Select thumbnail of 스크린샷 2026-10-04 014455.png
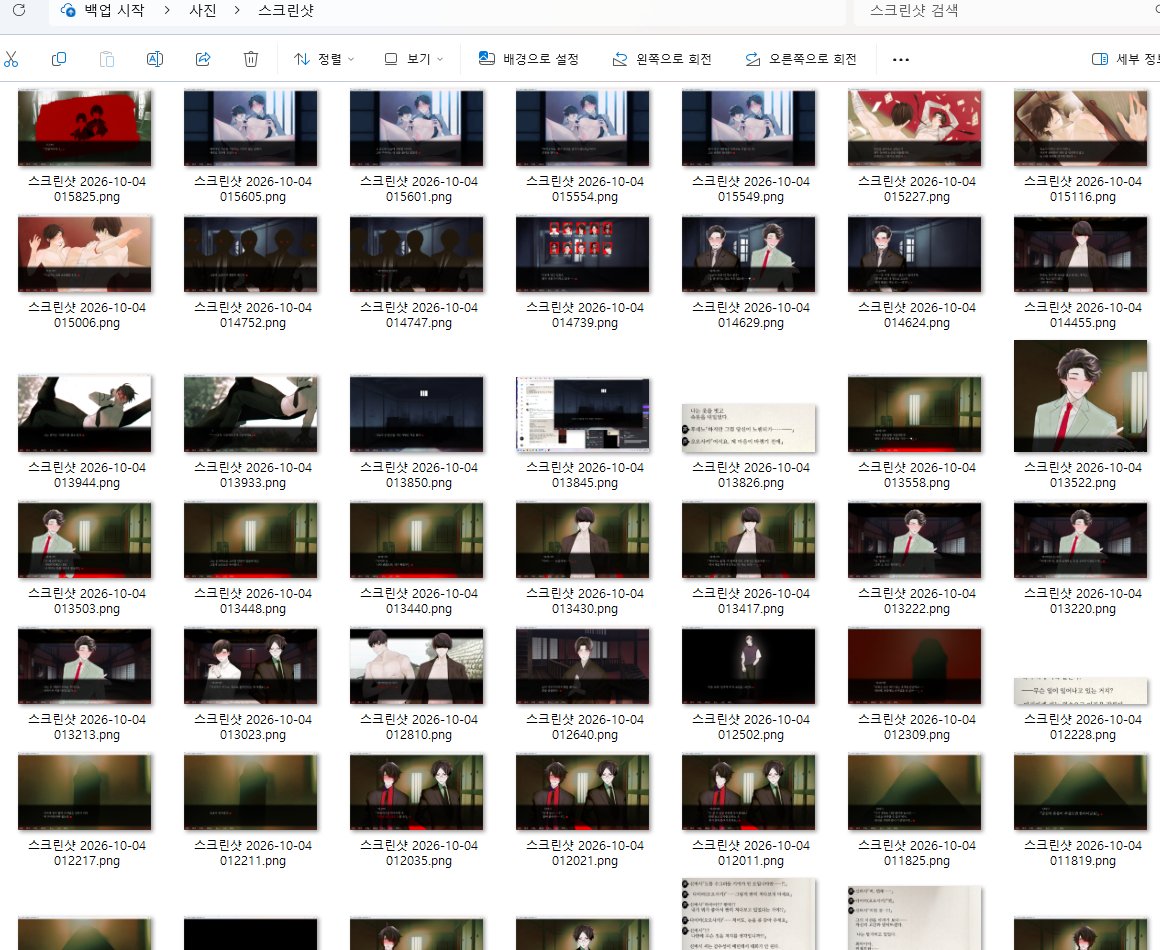The image size is (1160, 950). (1080, 254)
